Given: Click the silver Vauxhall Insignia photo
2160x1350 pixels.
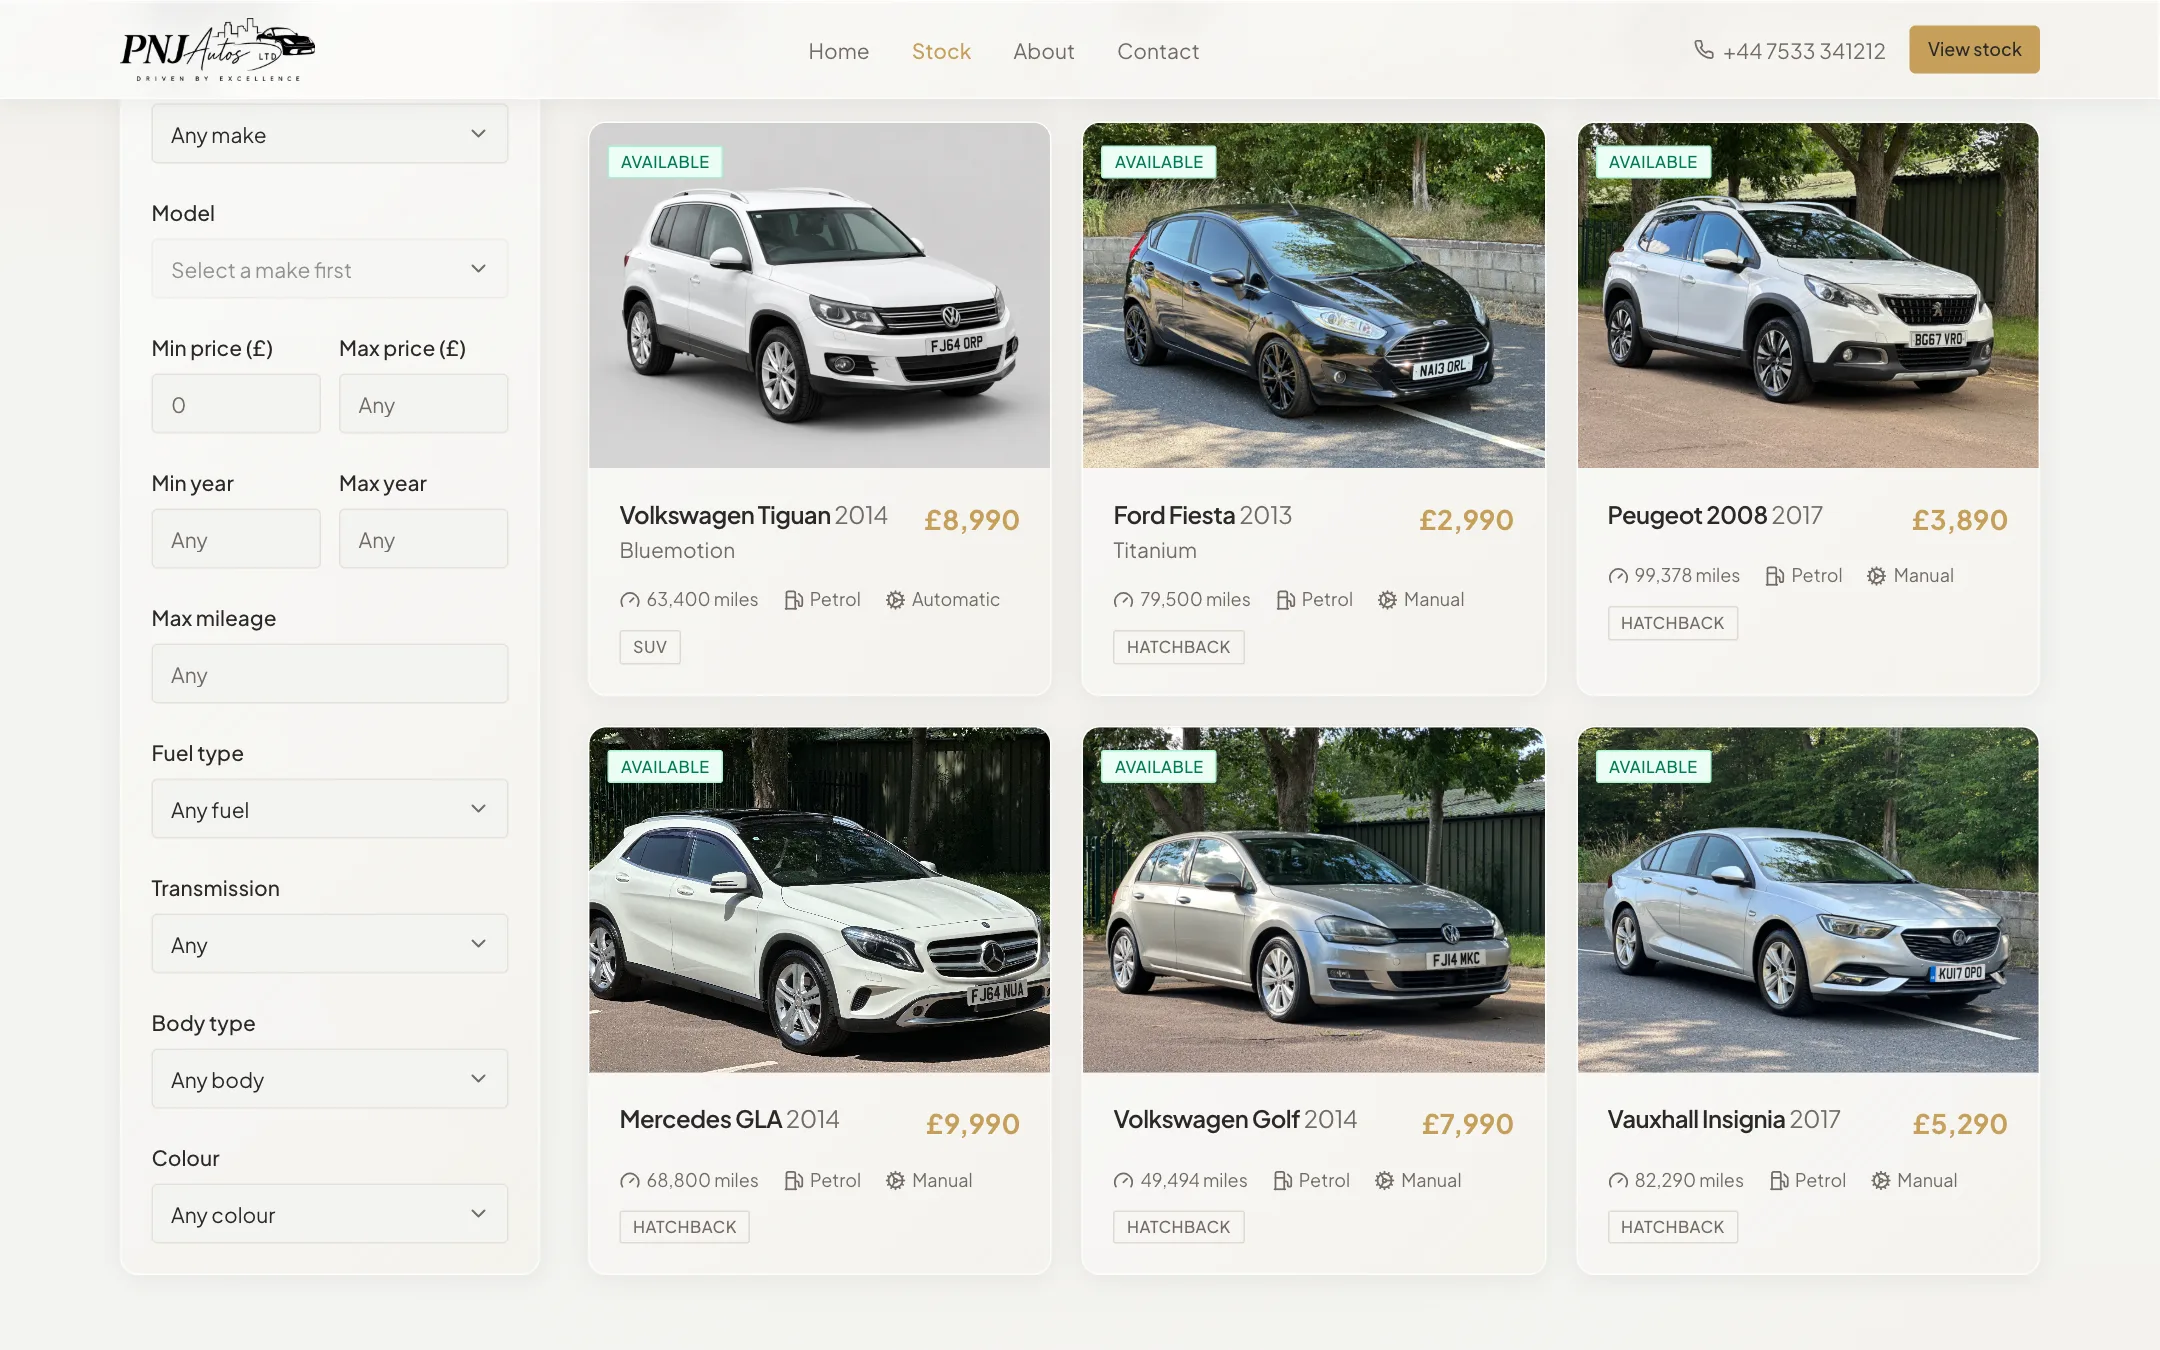Looking at the screenshot, I should coord(1807,900).
